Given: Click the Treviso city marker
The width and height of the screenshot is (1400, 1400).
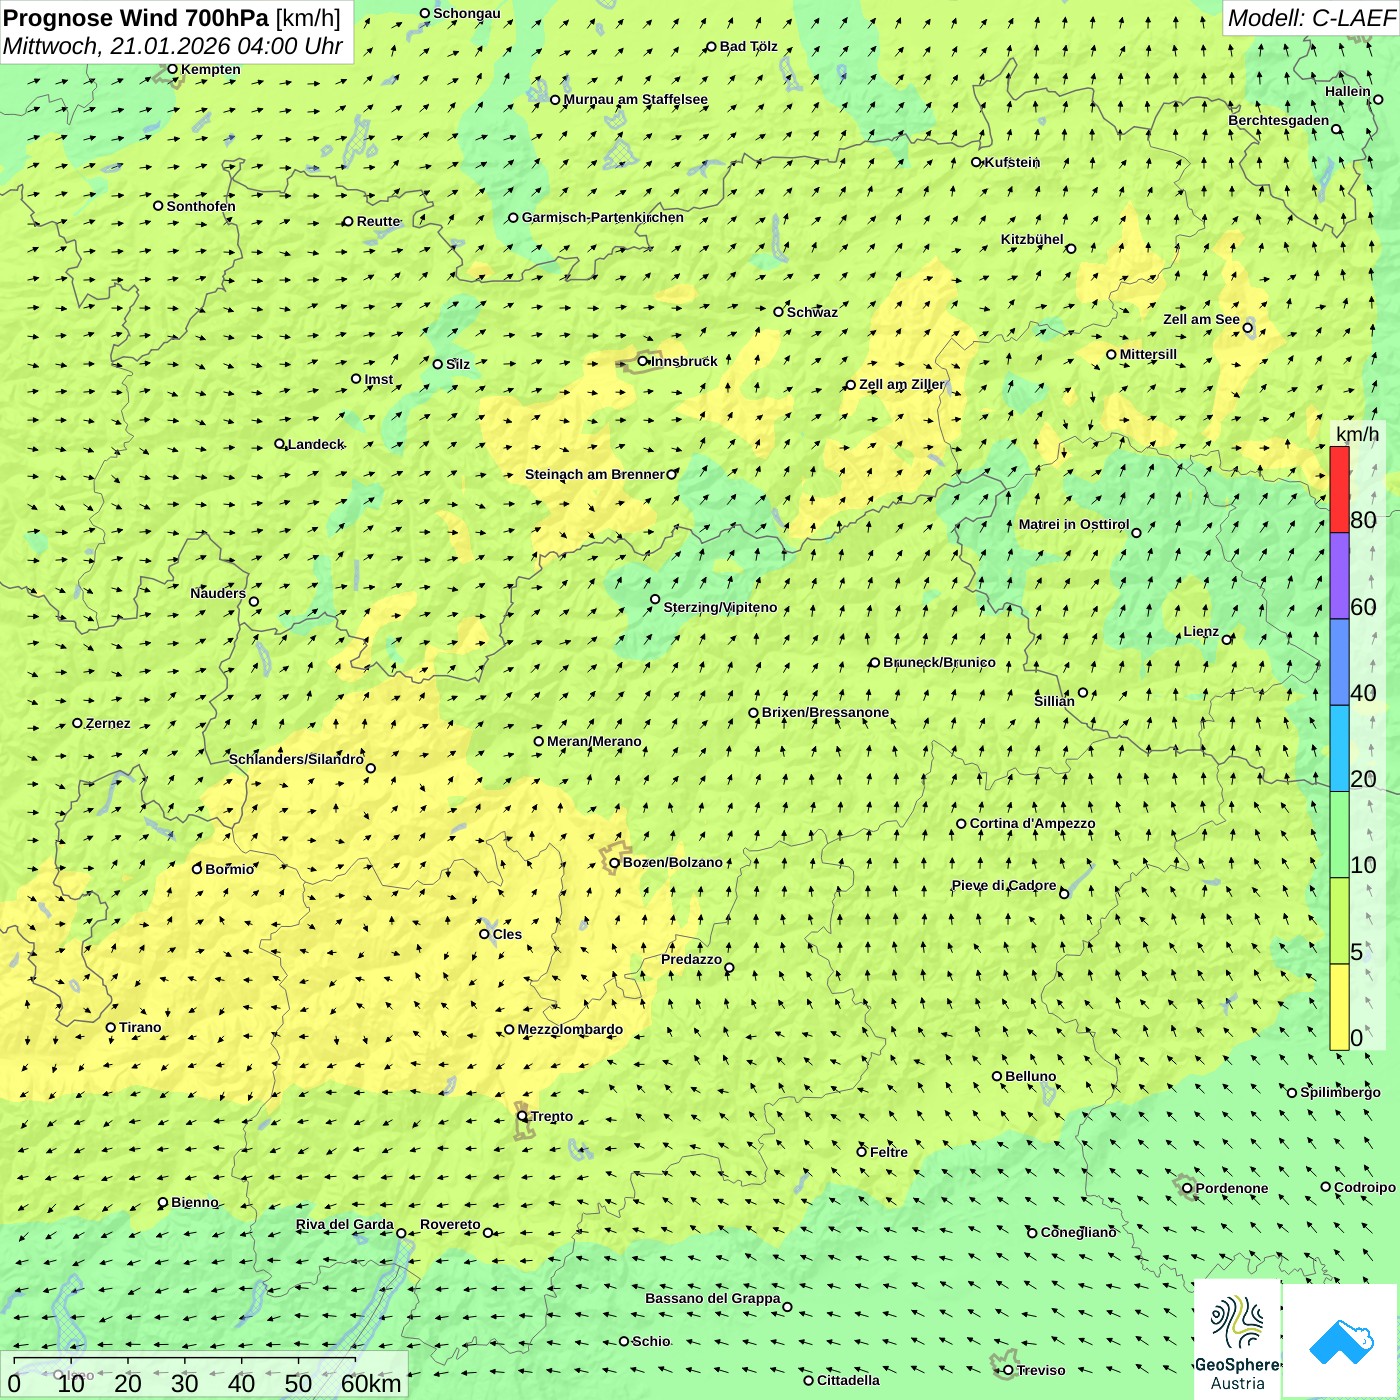Looking at the screenshot, I should [x=1008, y=1370].
